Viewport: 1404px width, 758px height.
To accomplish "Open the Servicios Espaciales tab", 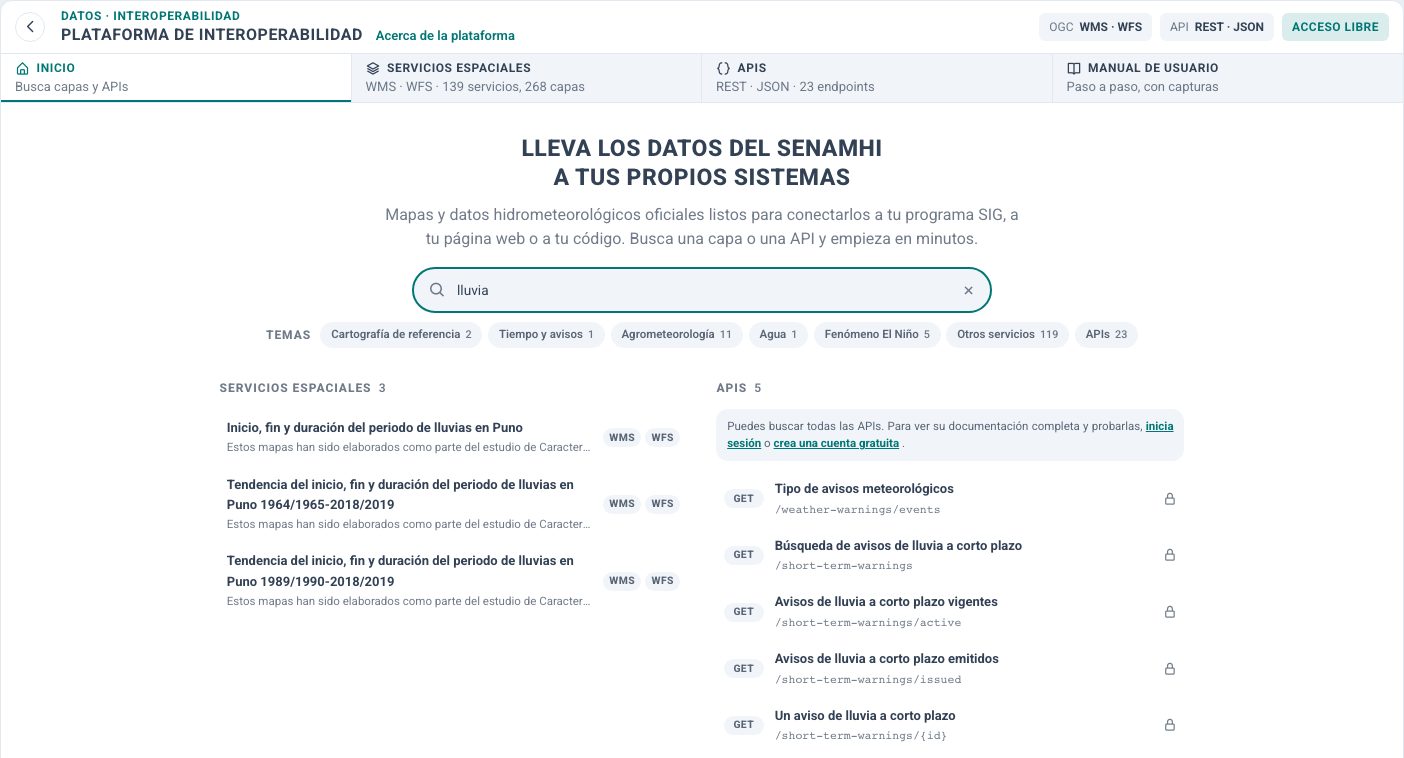I will coord(526,77).
